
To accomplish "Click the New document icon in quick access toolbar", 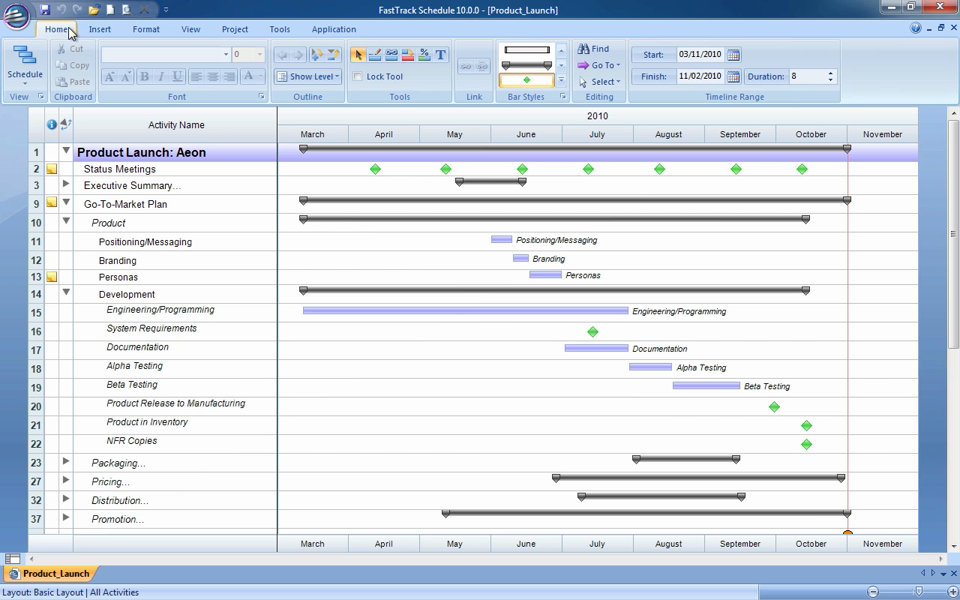I will (x=110, y=9).
